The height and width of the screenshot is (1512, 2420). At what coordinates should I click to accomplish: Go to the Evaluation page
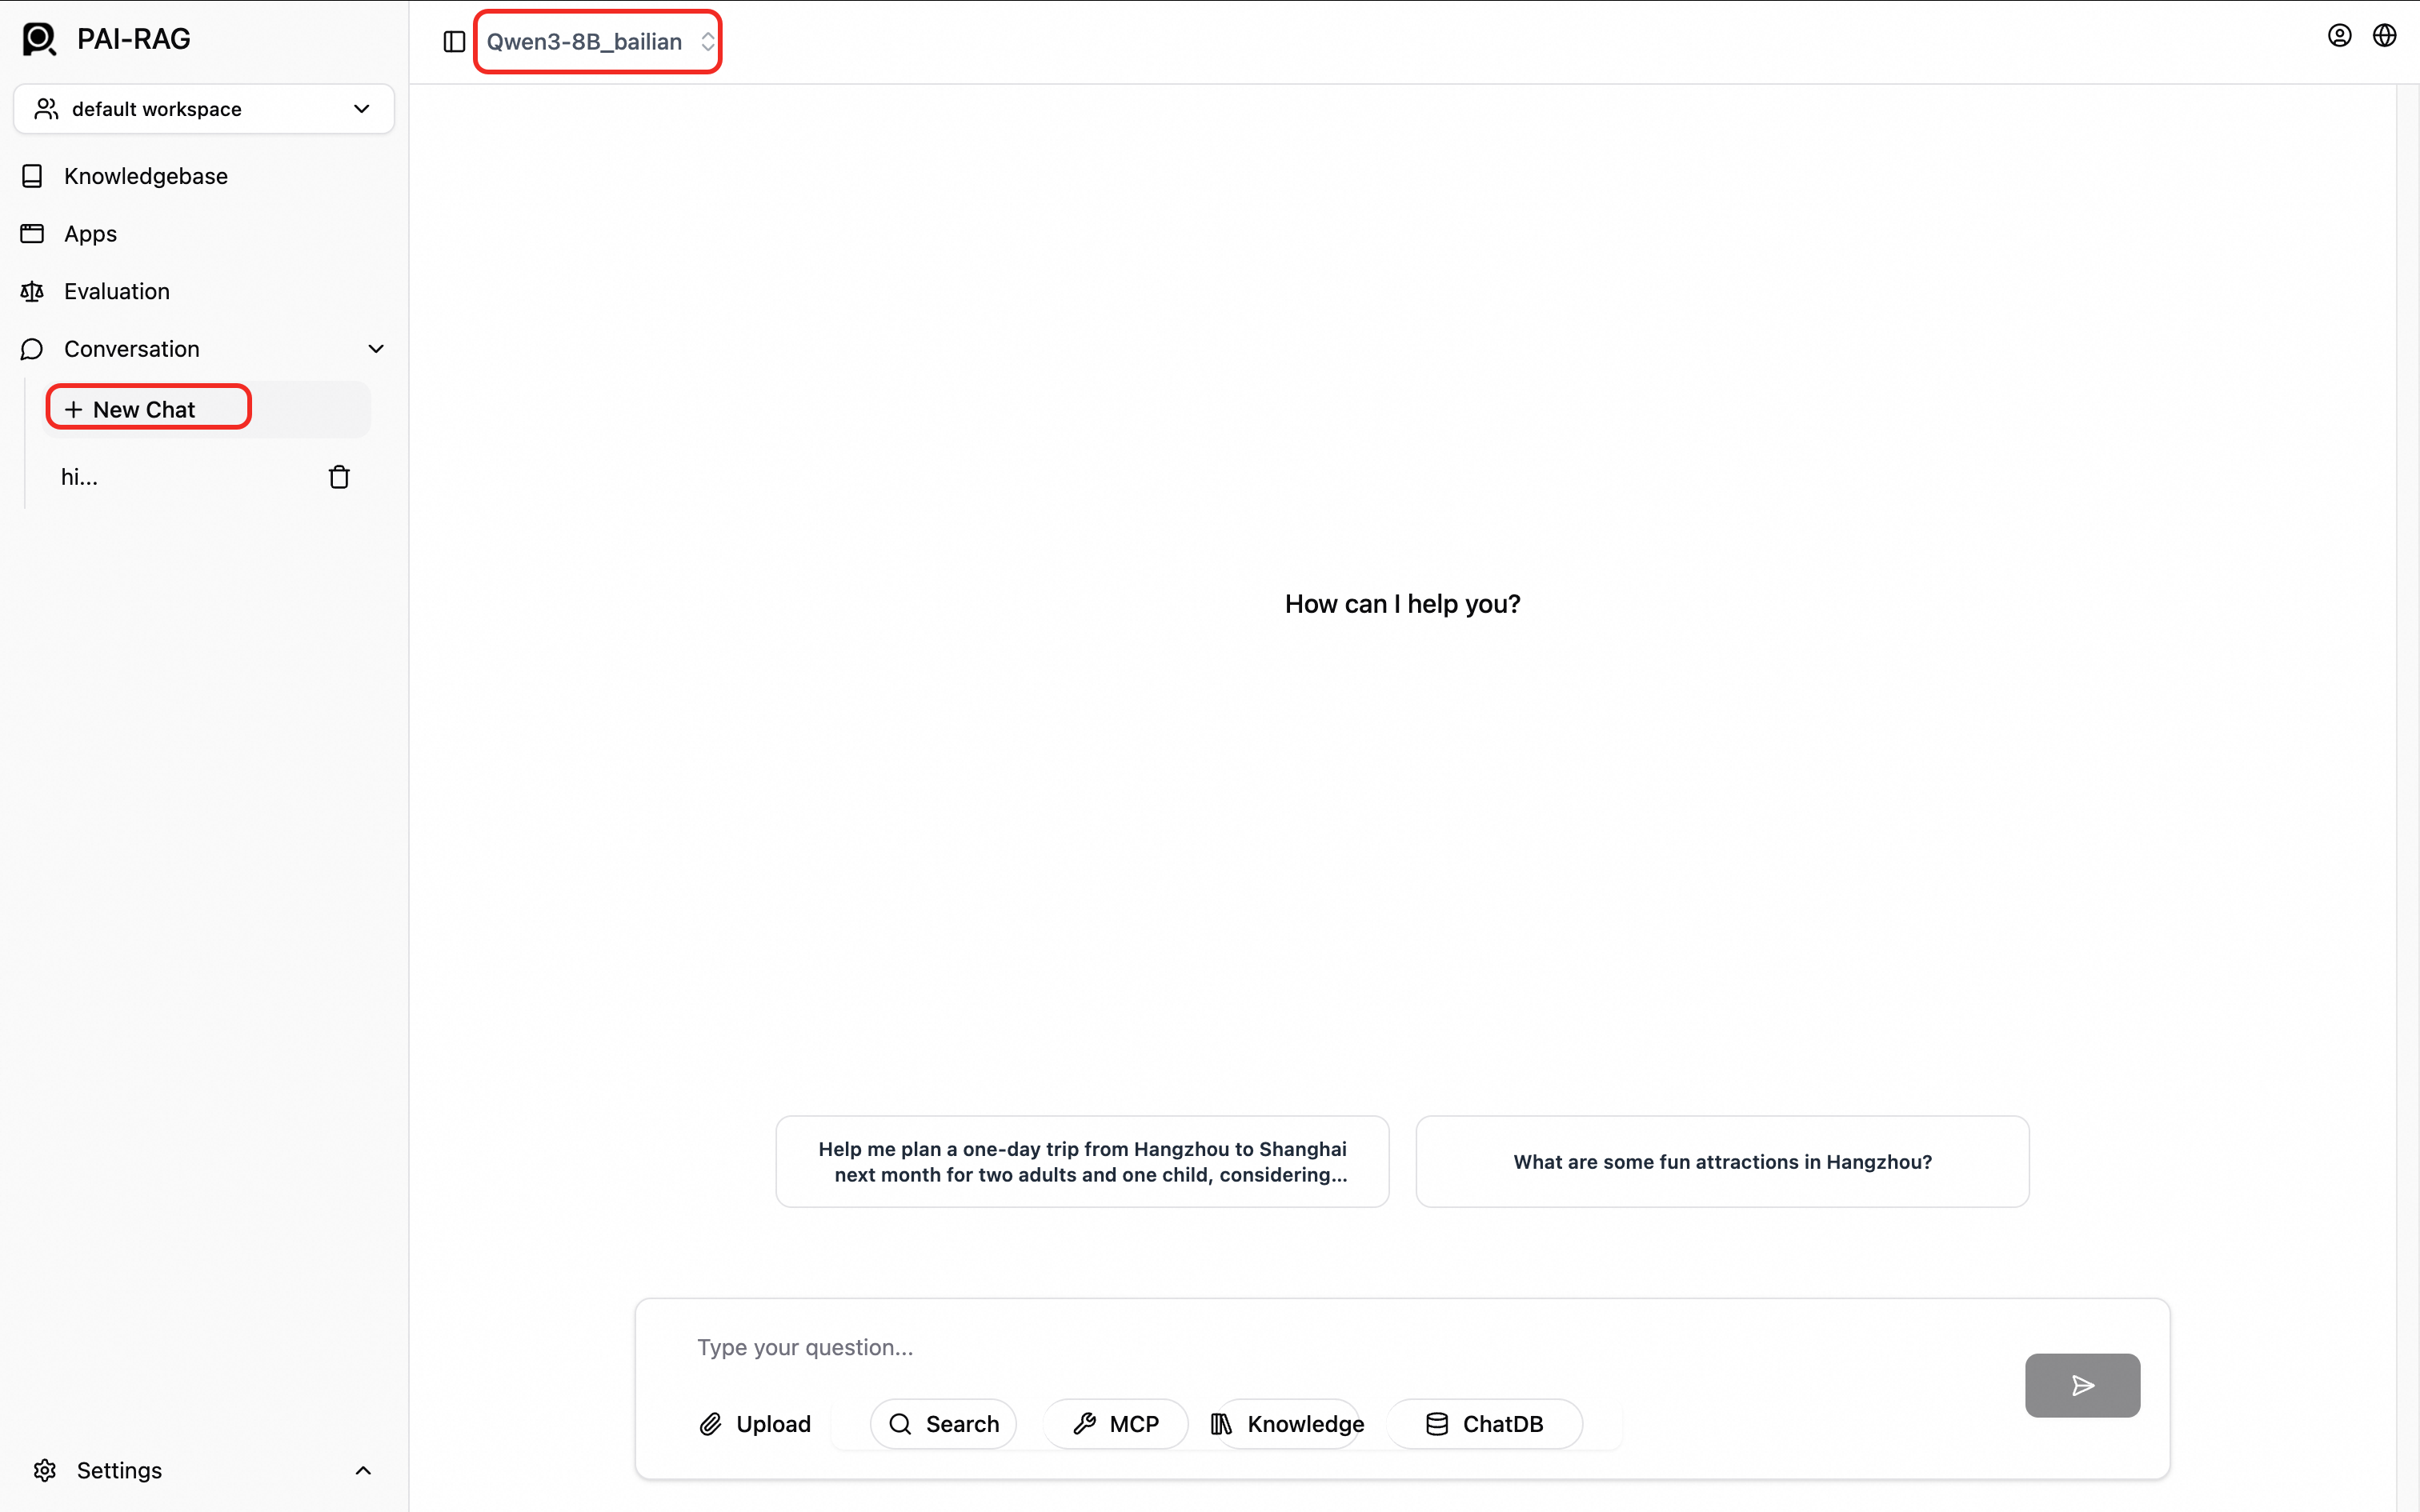click(116, 291)
